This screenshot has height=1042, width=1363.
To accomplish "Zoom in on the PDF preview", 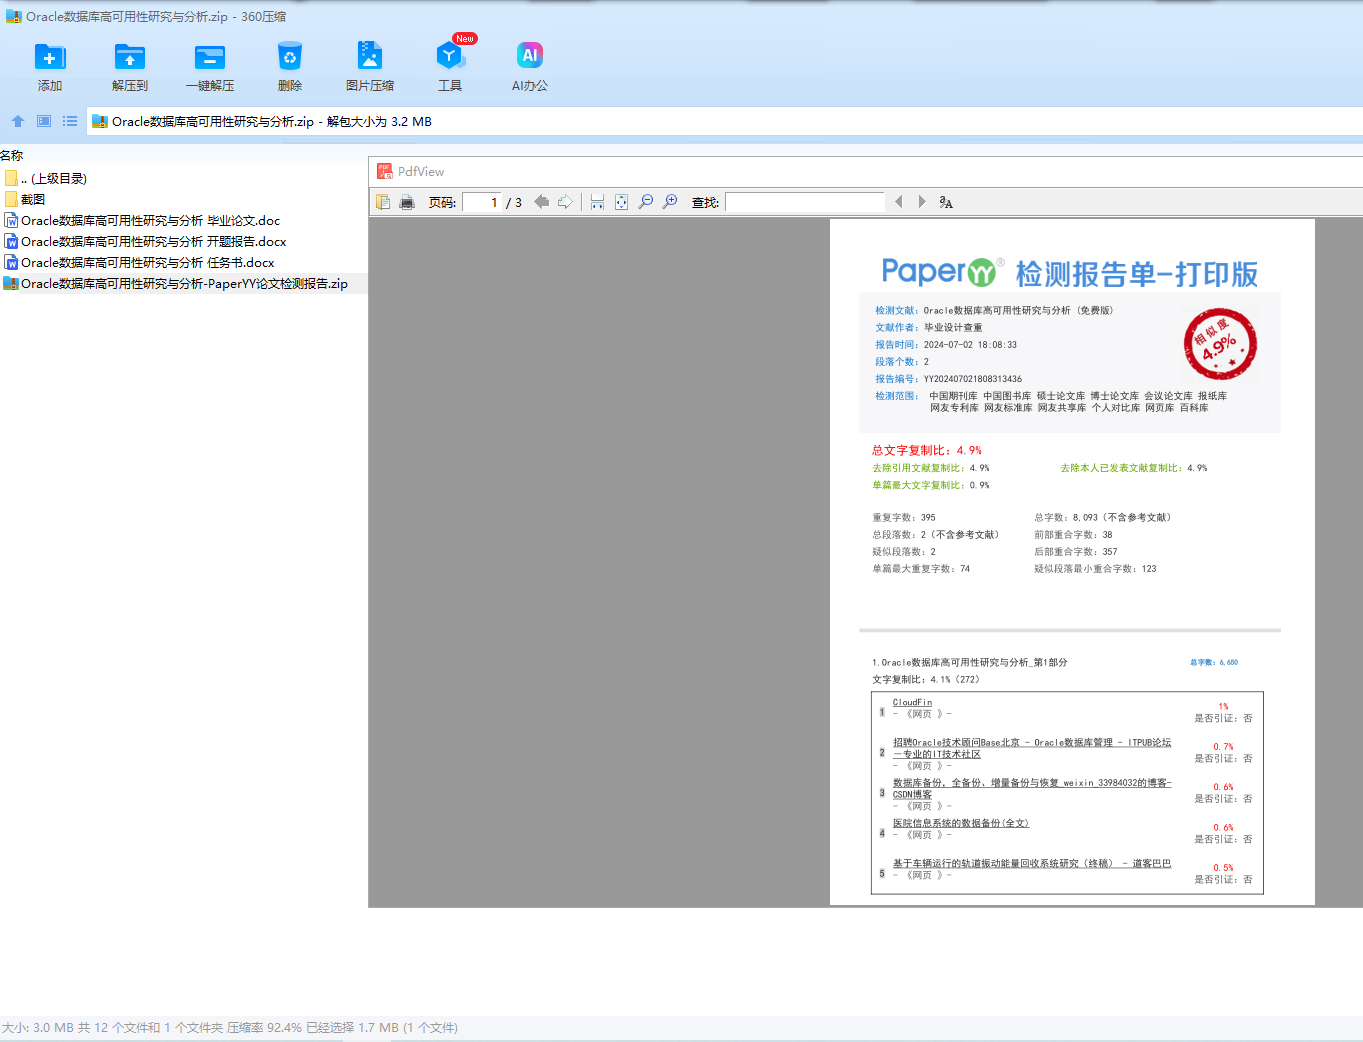I will tap(670, 202).
